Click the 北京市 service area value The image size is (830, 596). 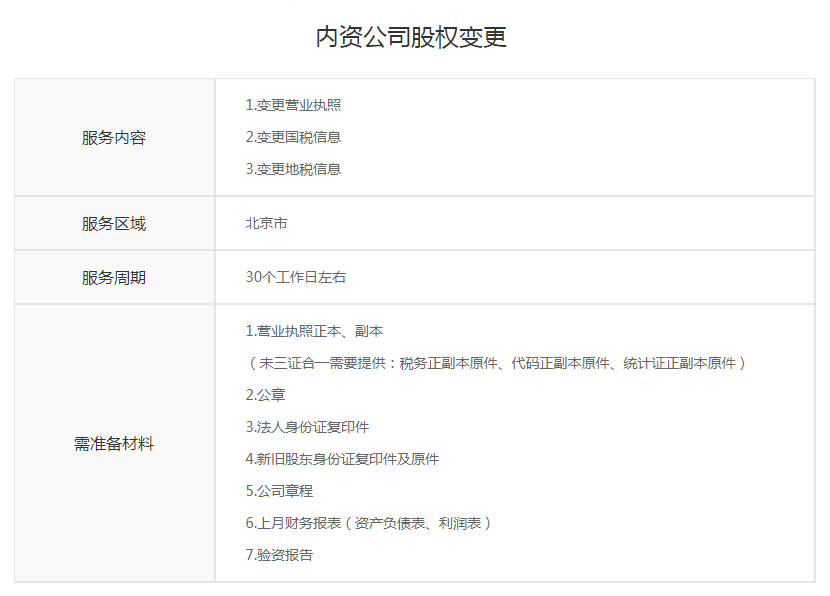click(x=266, y=223)
